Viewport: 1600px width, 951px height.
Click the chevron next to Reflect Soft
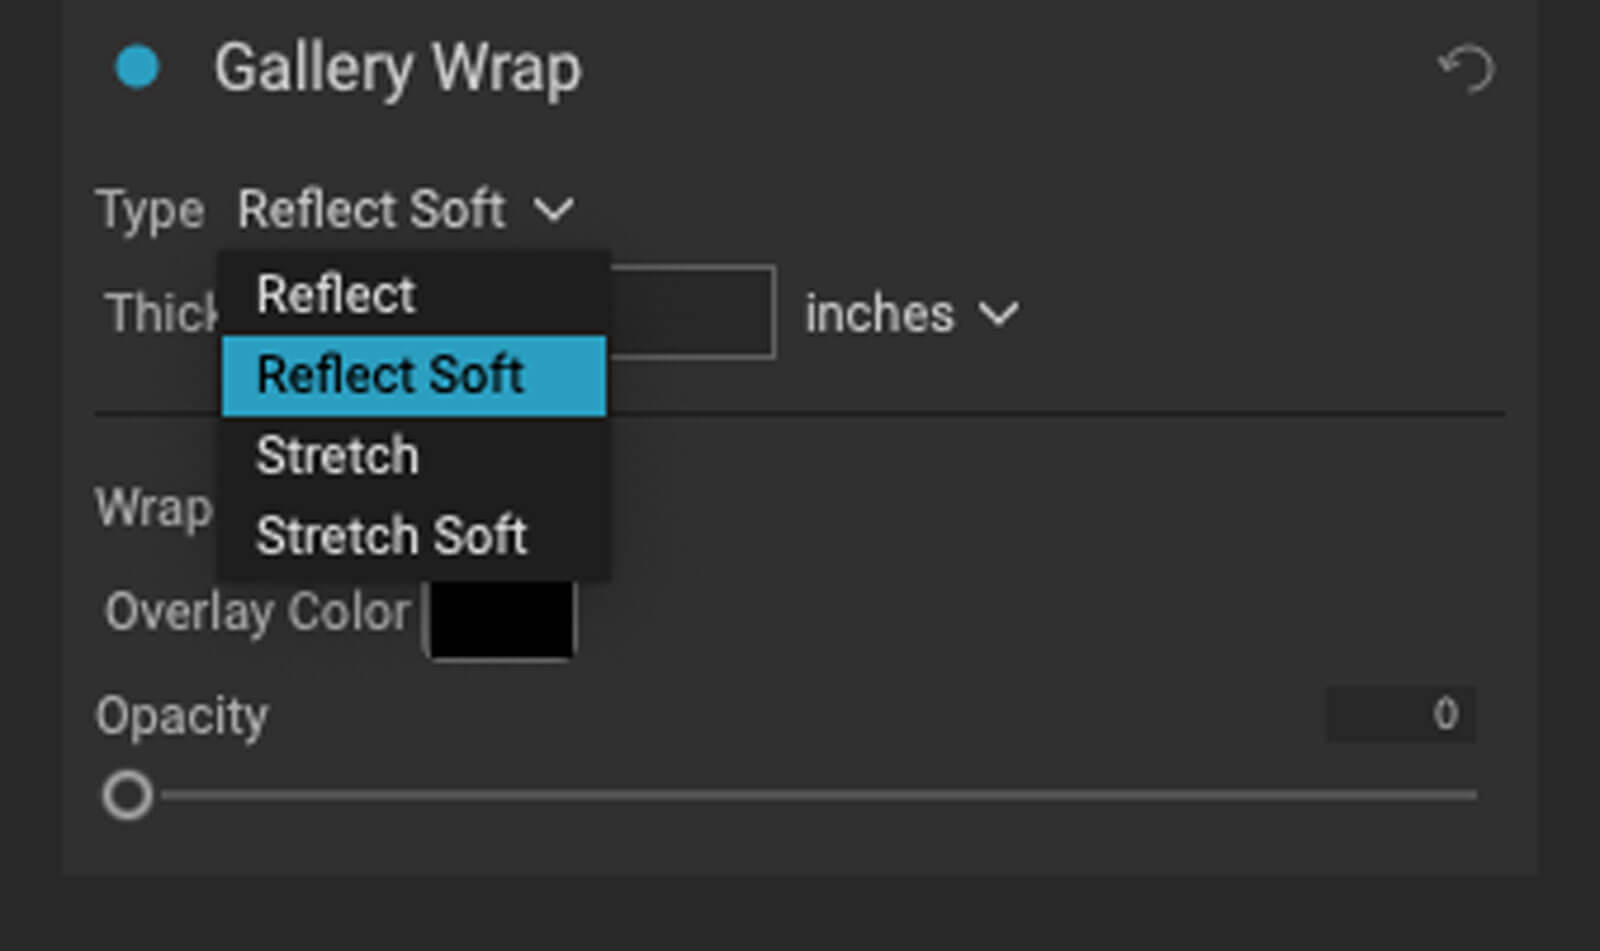click(553, 210)
